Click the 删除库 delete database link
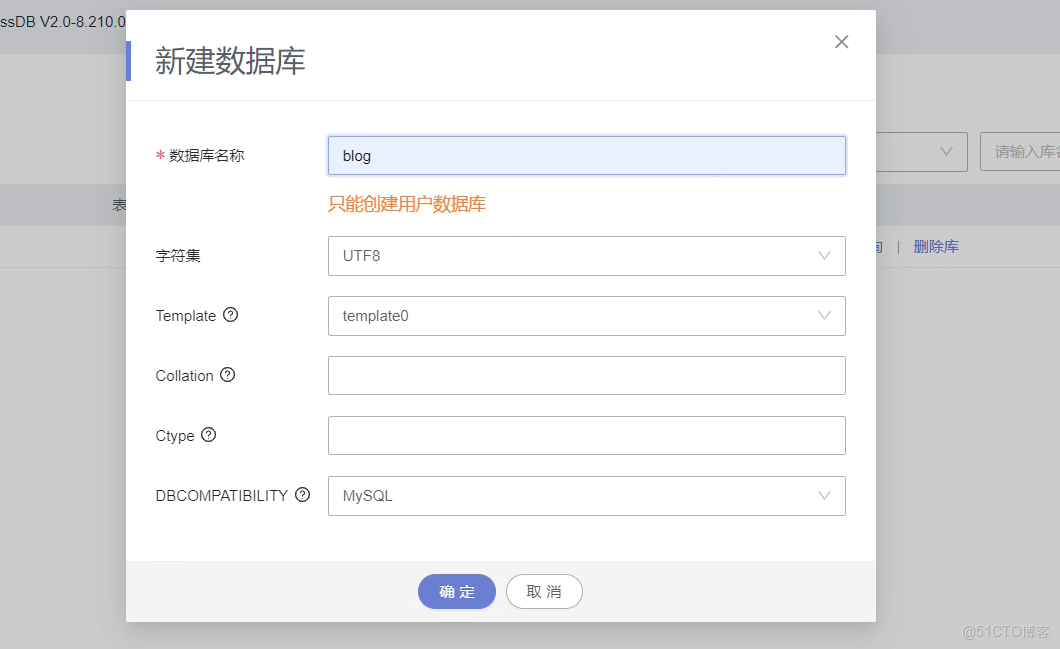The height and width of the screenshot is (649, 1060). pos(936,246)
